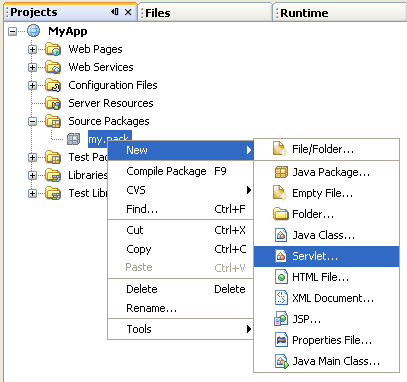Image resolution: width=407 pixels, height=382 pixels.
Task: Click the JSP icon in submenu
Action: tap(281, 319)
